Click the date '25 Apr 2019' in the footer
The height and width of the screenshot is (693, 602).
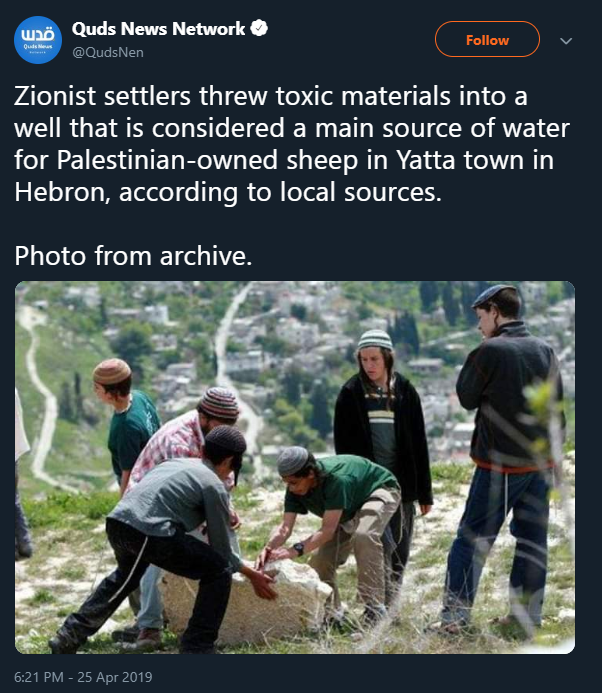pos(115,677)
